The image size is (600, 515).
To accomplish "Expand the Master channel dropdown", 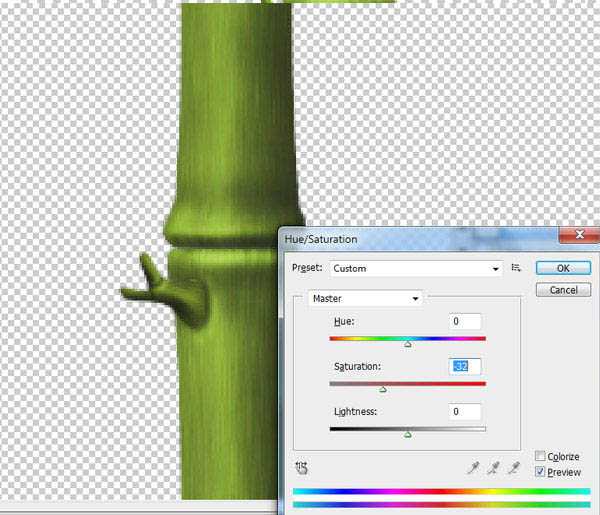I will click(365, 298).
